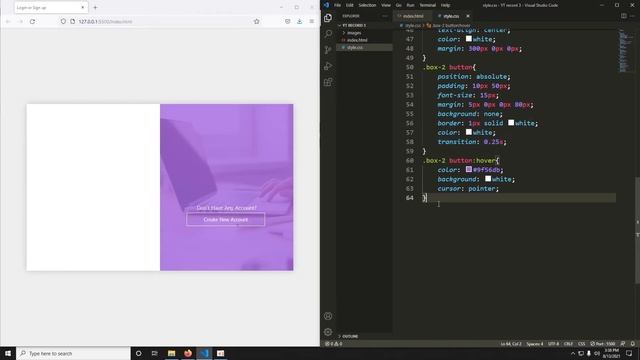Open the white swatch on background line 62
Viewport: 640px width, 360px height.
pos(488,178)
